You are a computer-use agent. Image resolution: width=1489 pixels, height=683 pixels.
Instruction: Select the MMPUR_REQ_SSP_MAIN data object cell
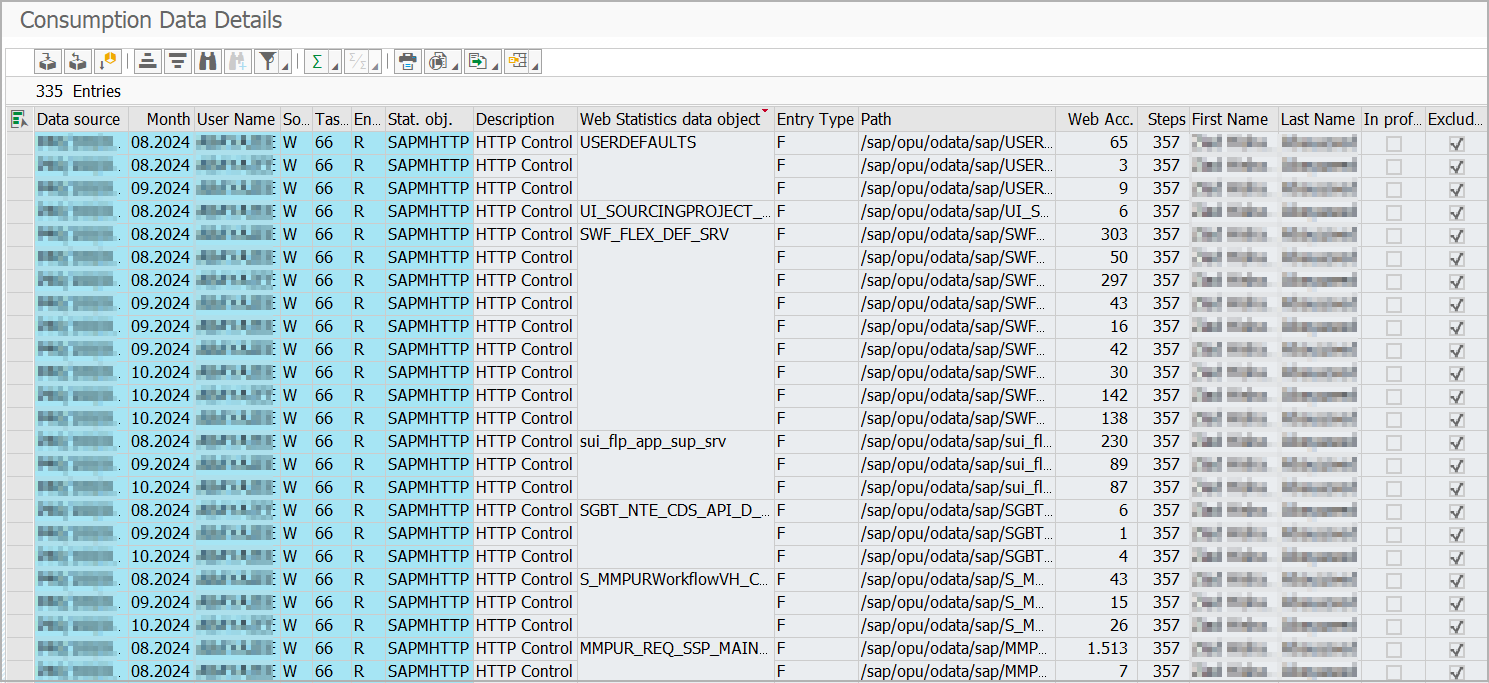coord(675,649)
